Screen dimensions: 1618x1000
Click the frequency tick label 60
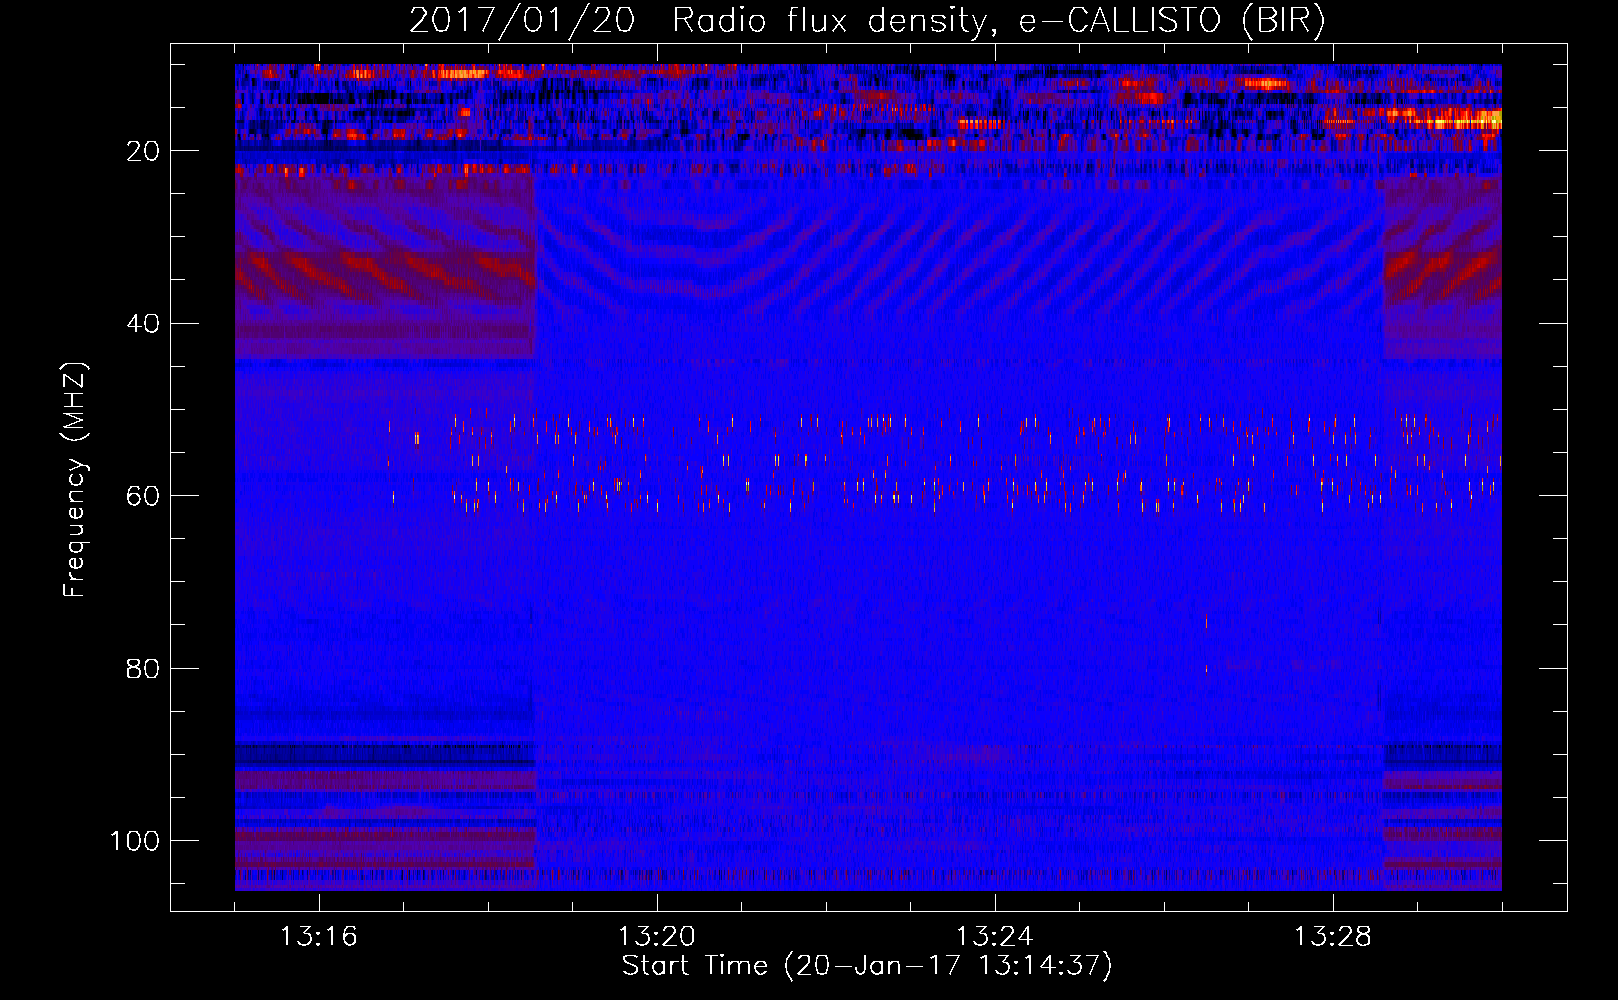pyautogui.click(x=143, y=496)
